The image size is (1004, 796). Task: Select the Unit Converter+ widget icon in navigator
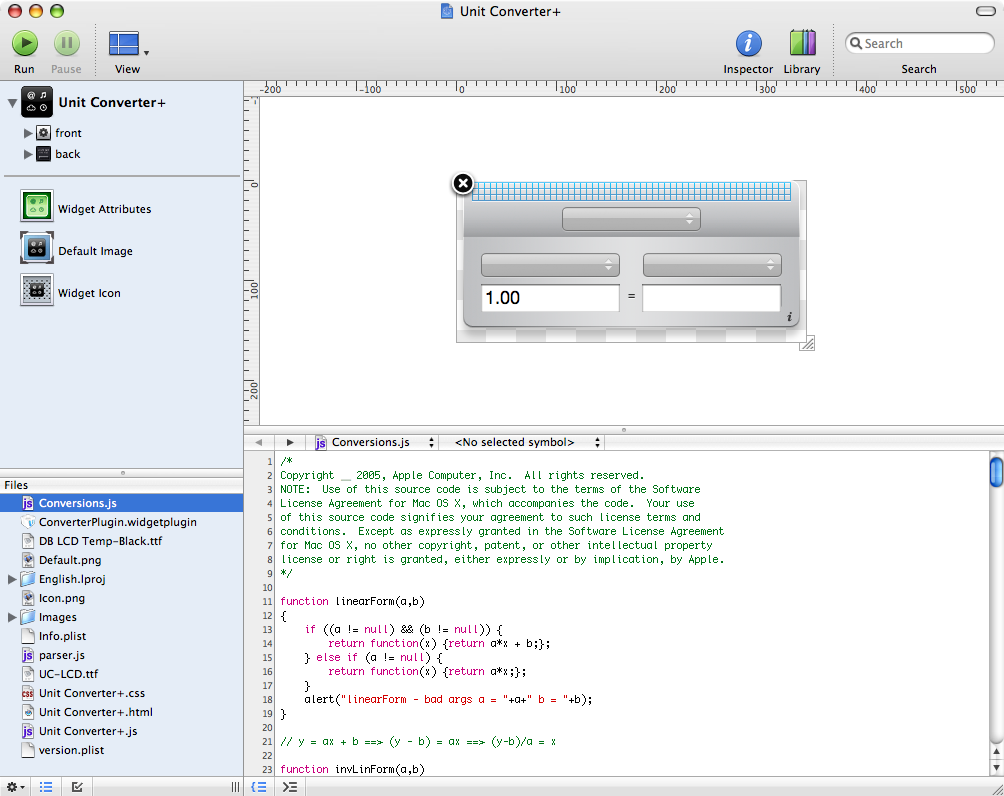(x=36, y=102)
